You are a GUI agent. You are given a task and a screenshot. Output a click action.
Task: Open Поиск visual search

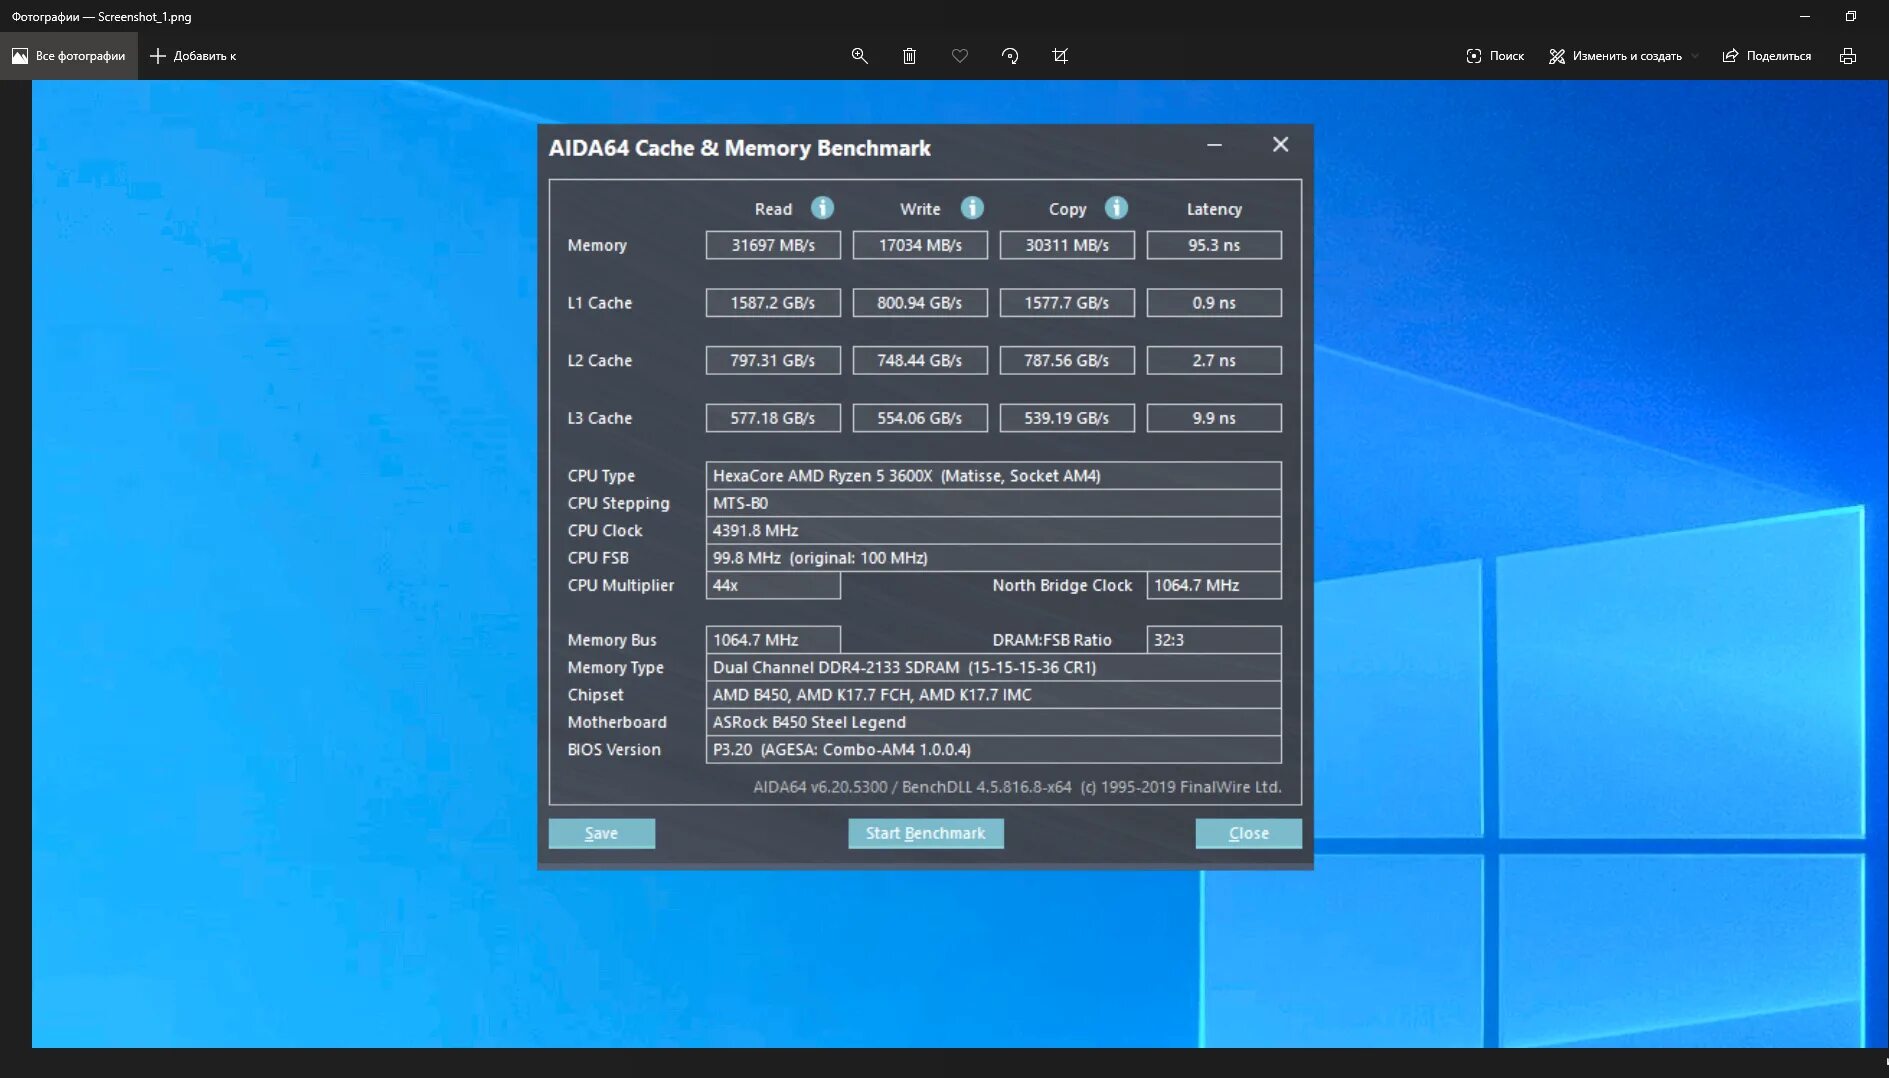1495,56
